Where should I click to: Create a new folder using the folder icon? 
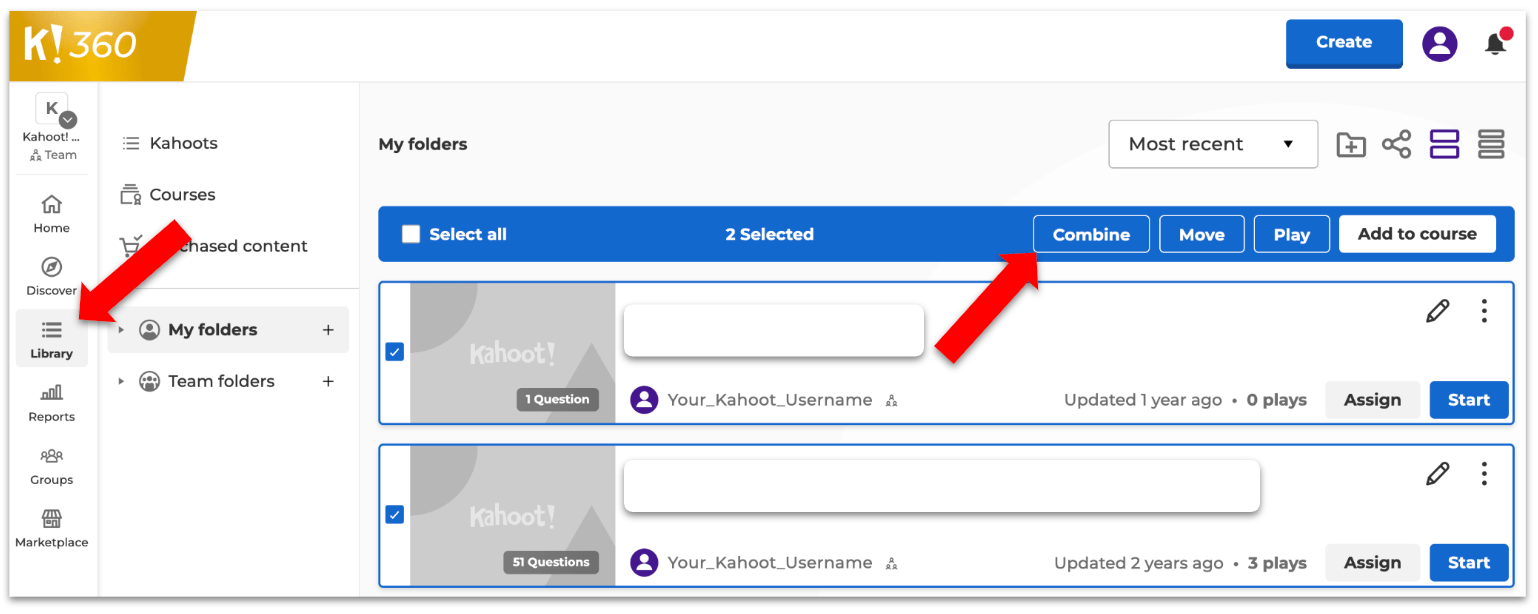click(x=1351, y=144)
